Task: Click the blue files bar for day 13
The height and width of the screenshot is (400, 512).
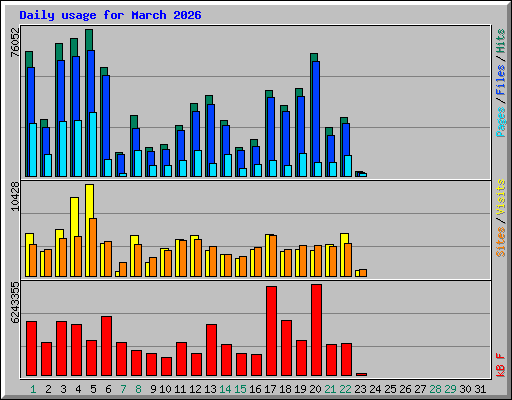Action: (211, 134)
